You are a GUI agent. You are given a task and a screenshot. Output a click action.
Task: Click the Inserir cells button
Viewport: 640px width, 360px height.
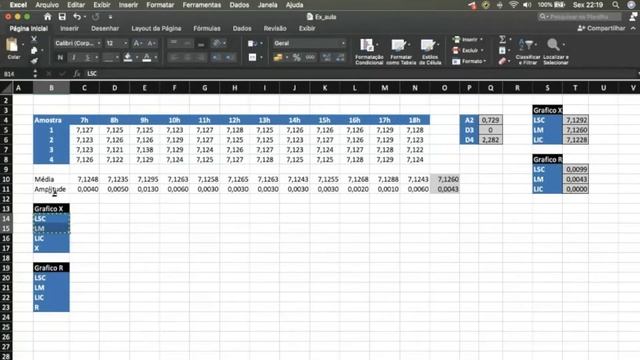467,40
